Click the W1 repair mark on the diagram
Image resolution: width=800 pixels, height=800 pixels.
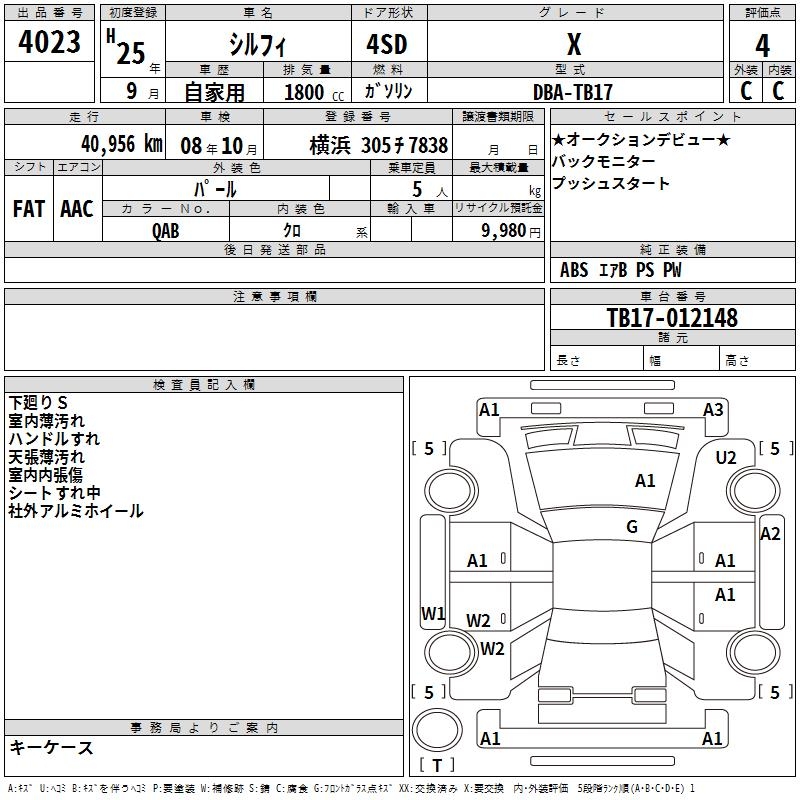433,613
